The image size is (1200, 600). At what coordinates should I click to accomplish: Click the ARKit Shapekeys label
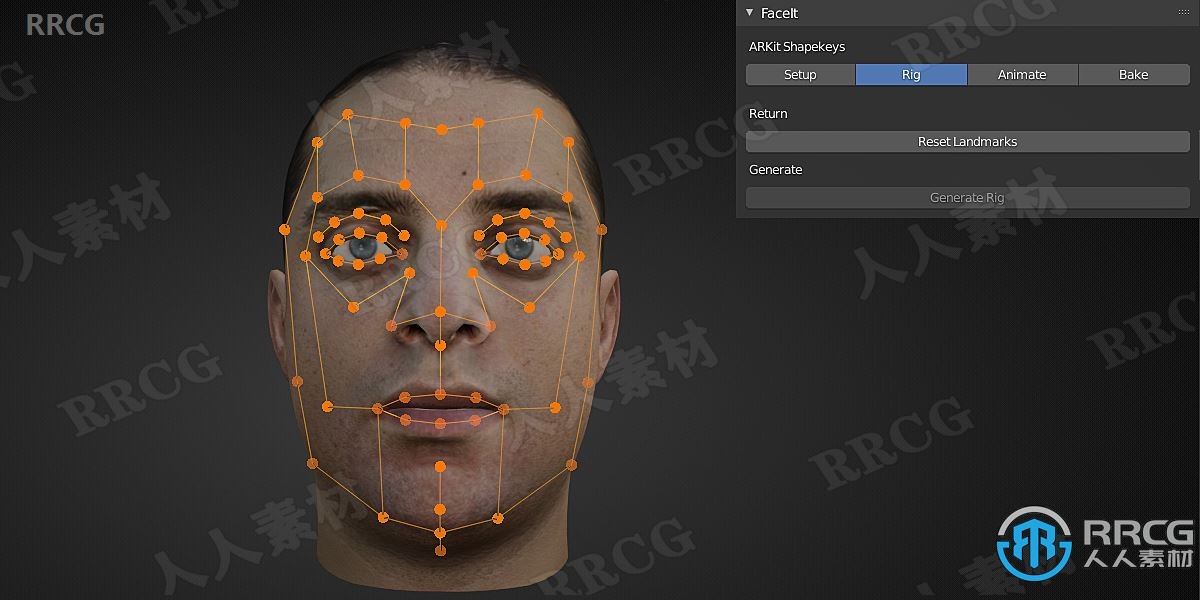pos(797,47)
